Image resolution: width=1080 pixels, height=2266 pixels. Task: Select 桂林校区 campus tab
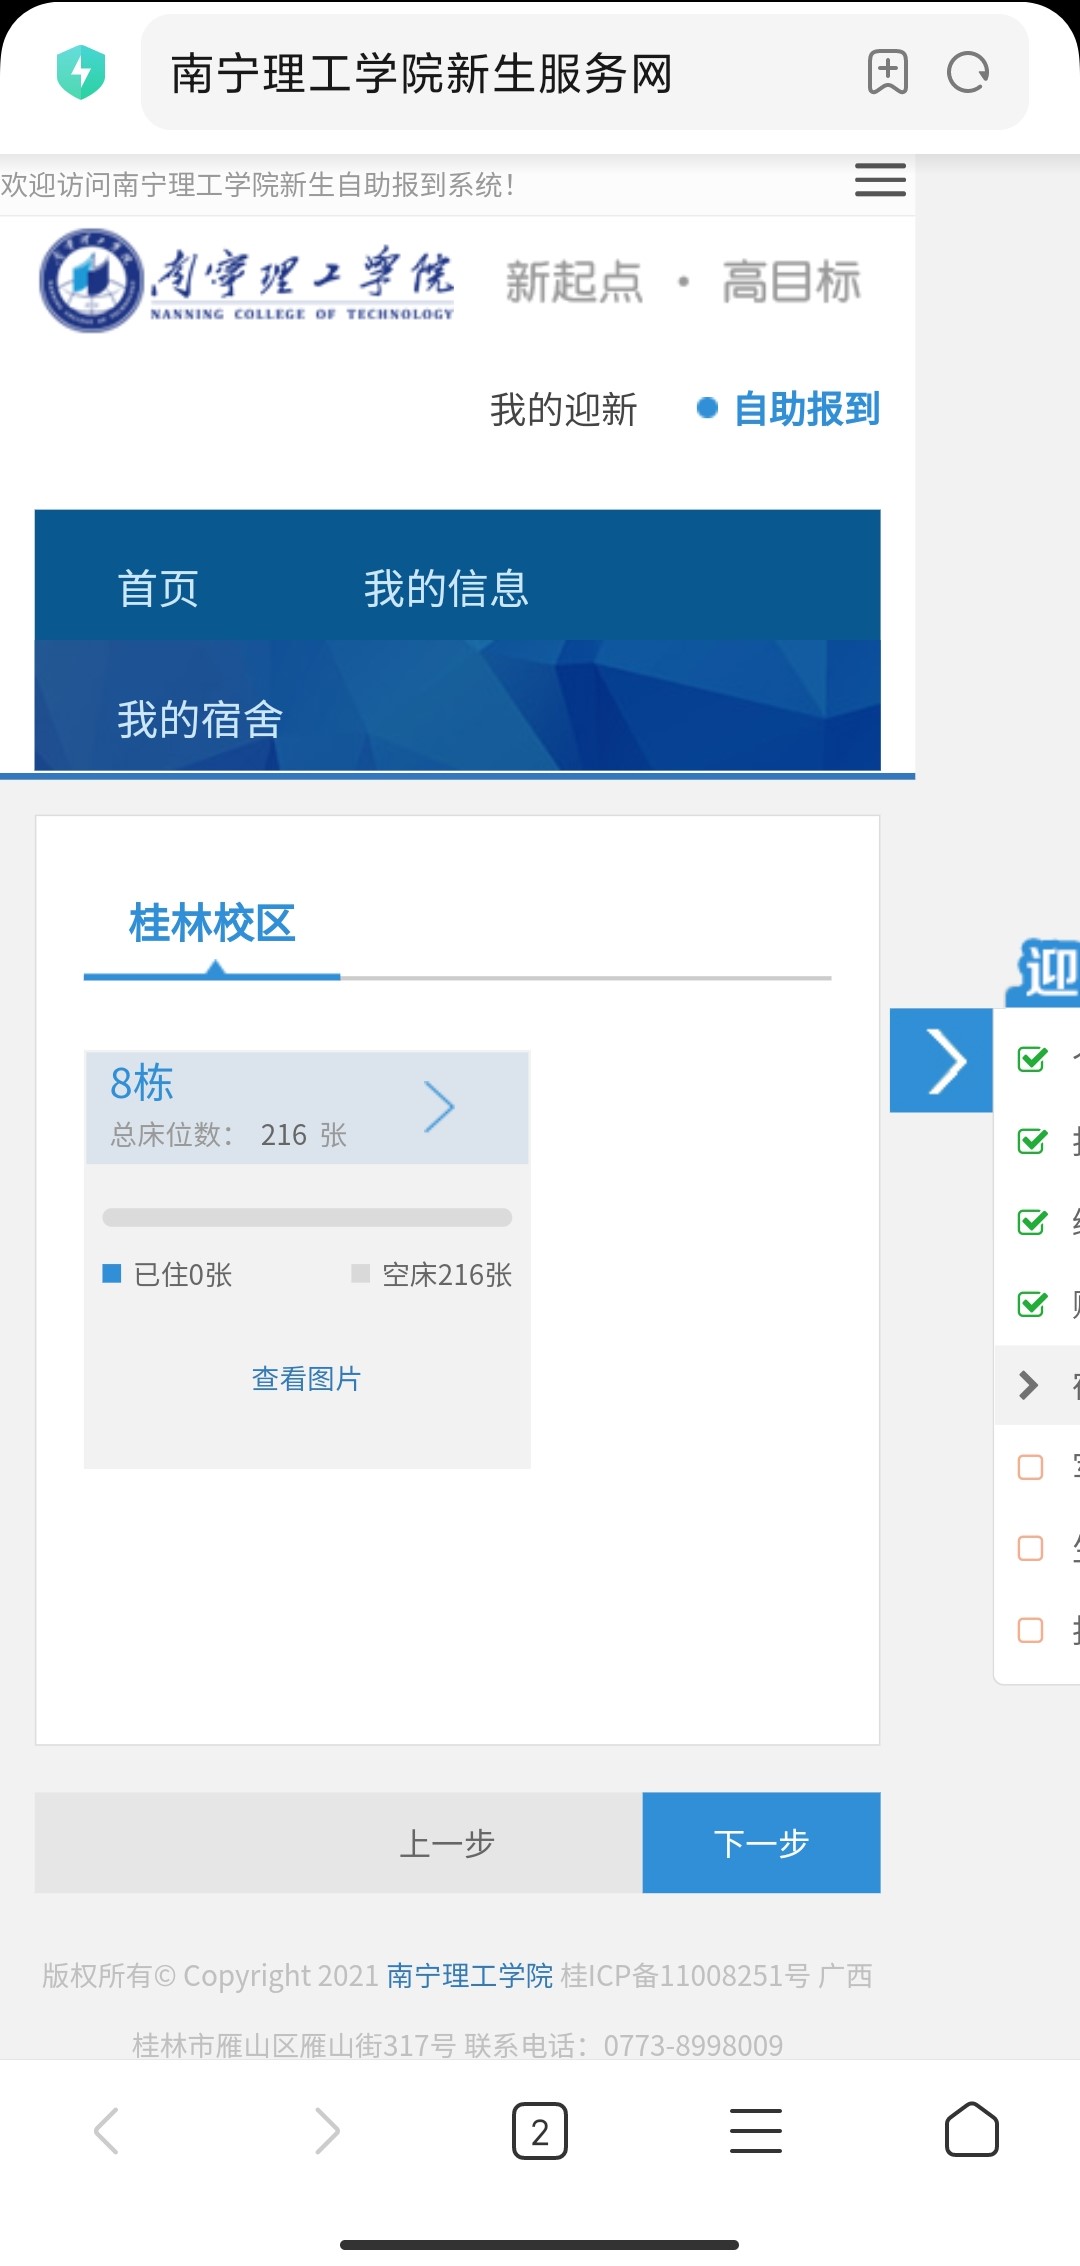212,922
